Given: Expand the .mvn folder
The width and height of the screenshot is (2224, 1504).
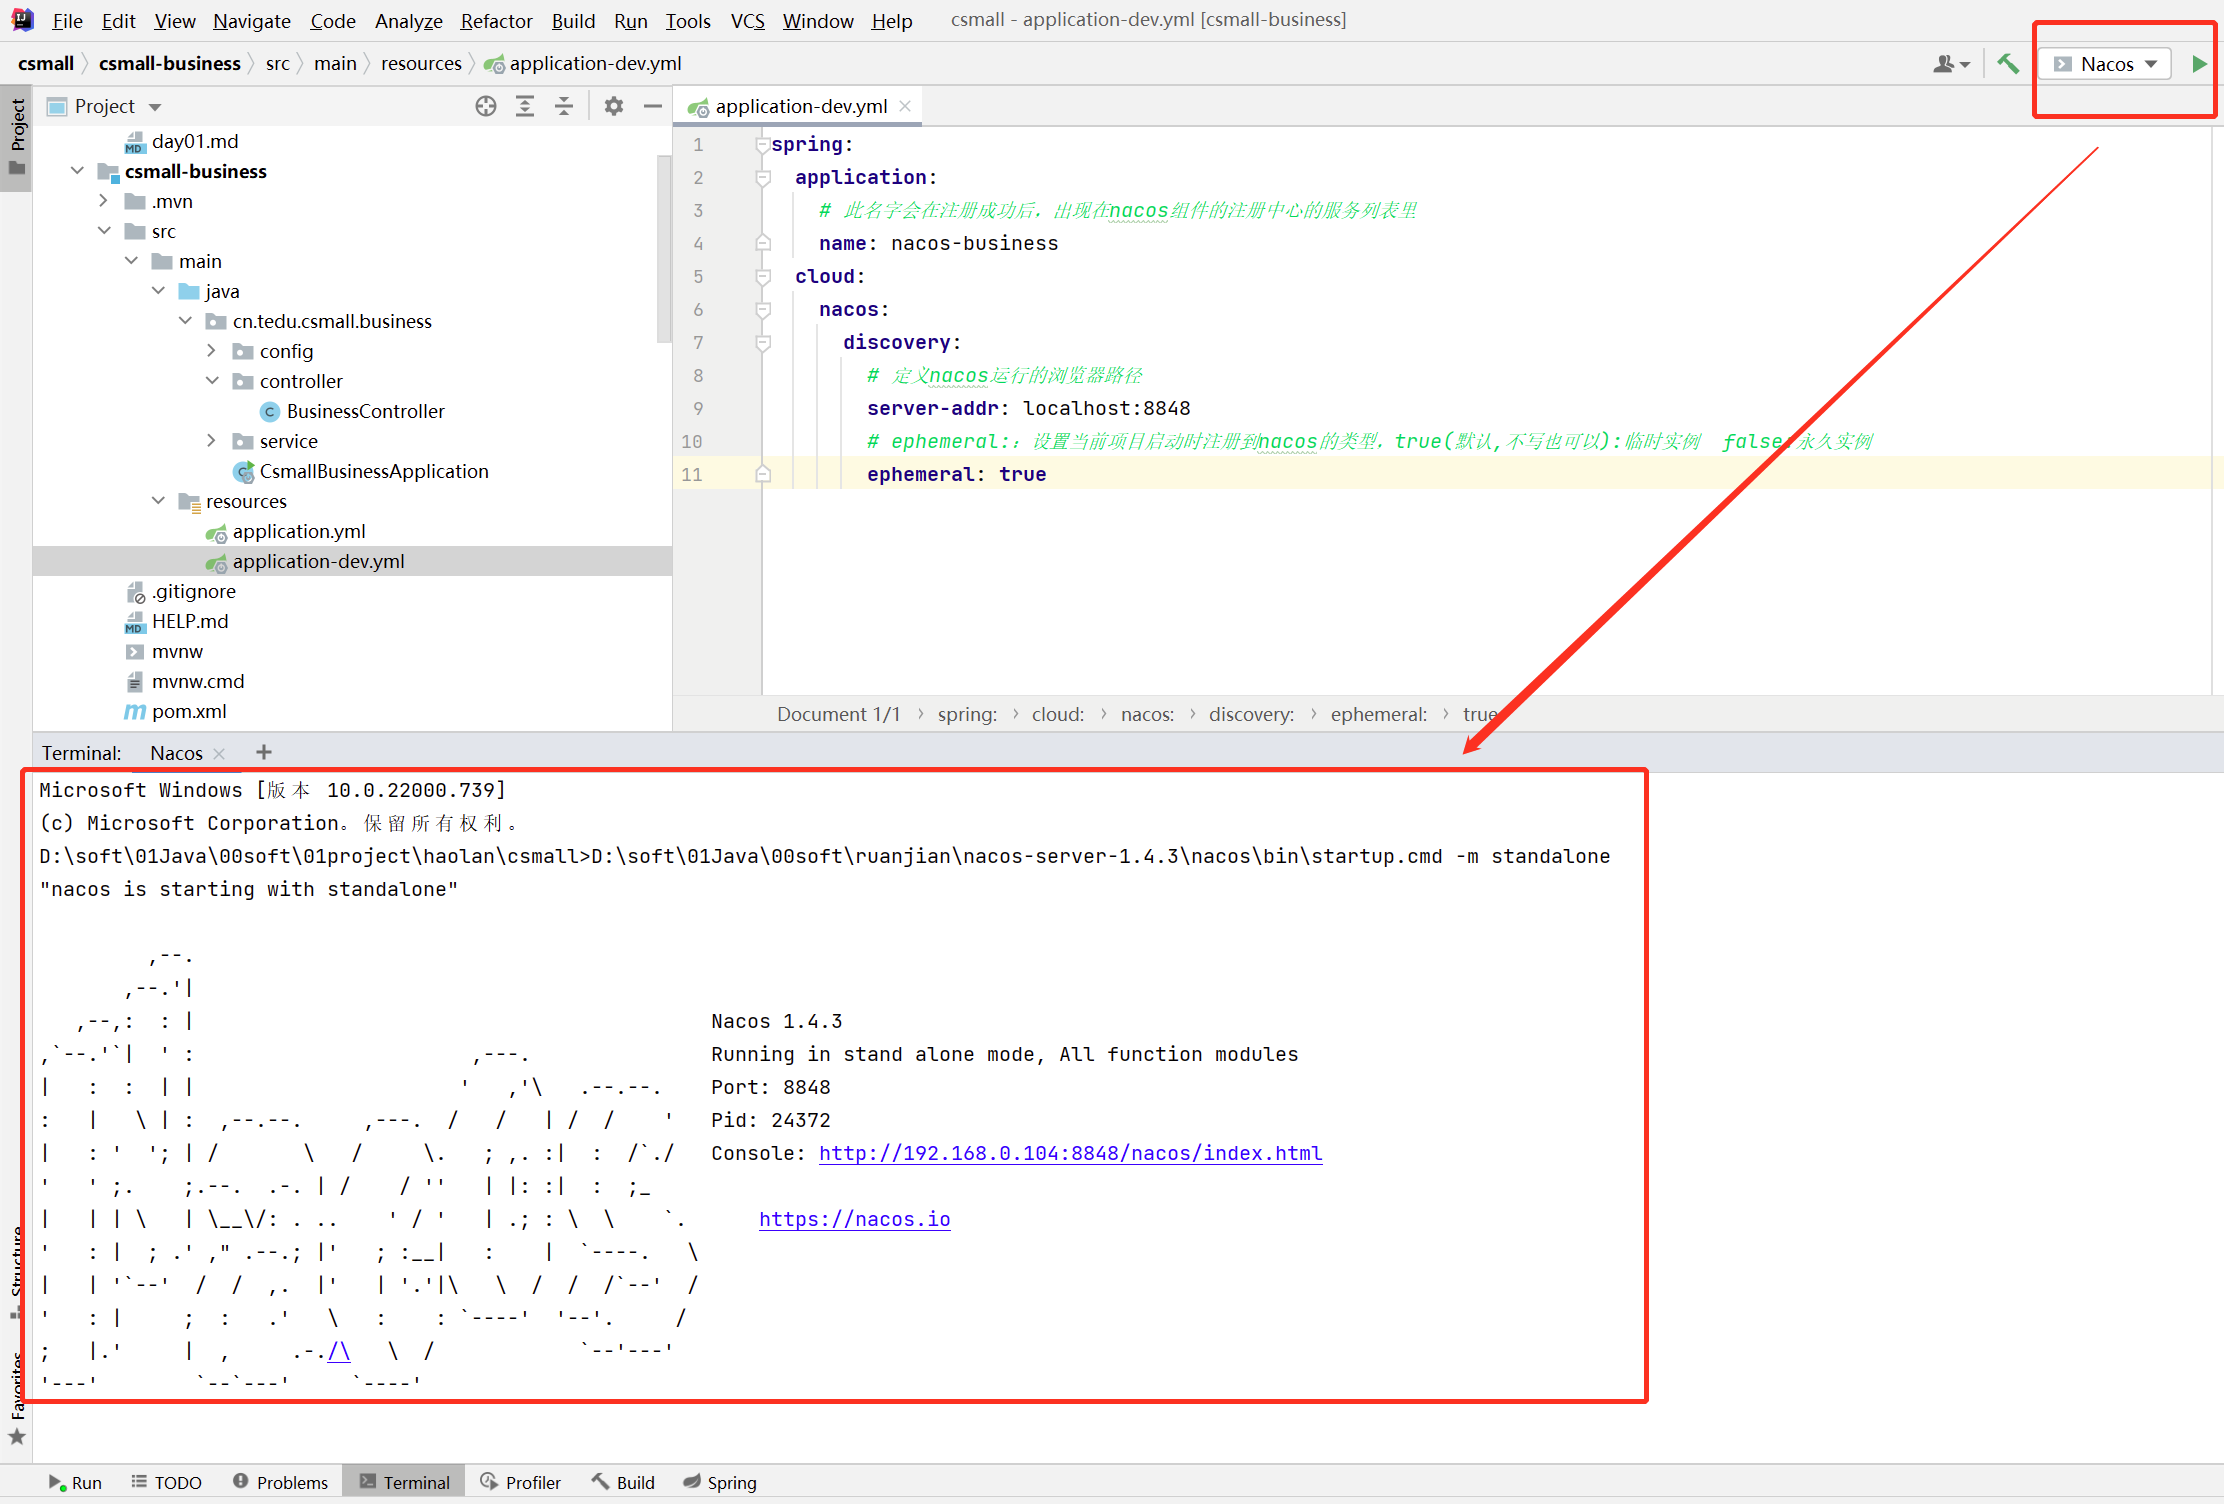Looking at the screenshot, I should click(x=104, y=201).
